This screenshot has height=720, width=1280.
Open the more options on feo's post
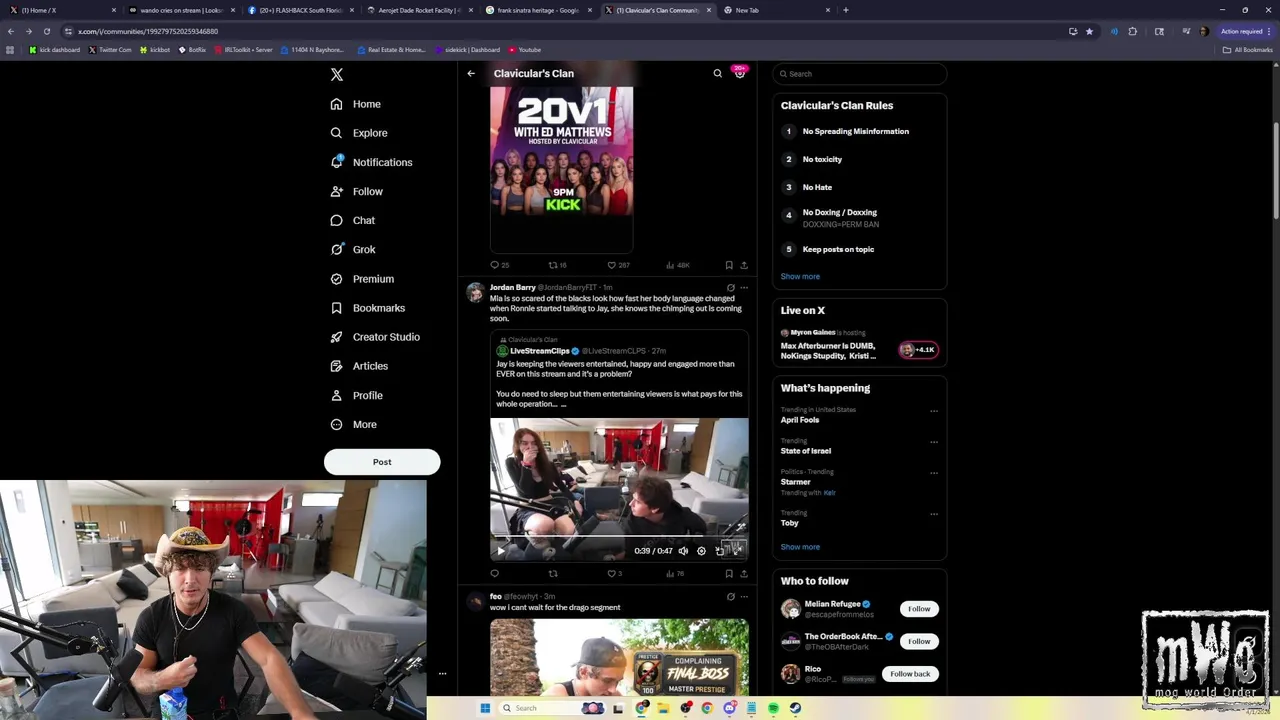(744, 597)
